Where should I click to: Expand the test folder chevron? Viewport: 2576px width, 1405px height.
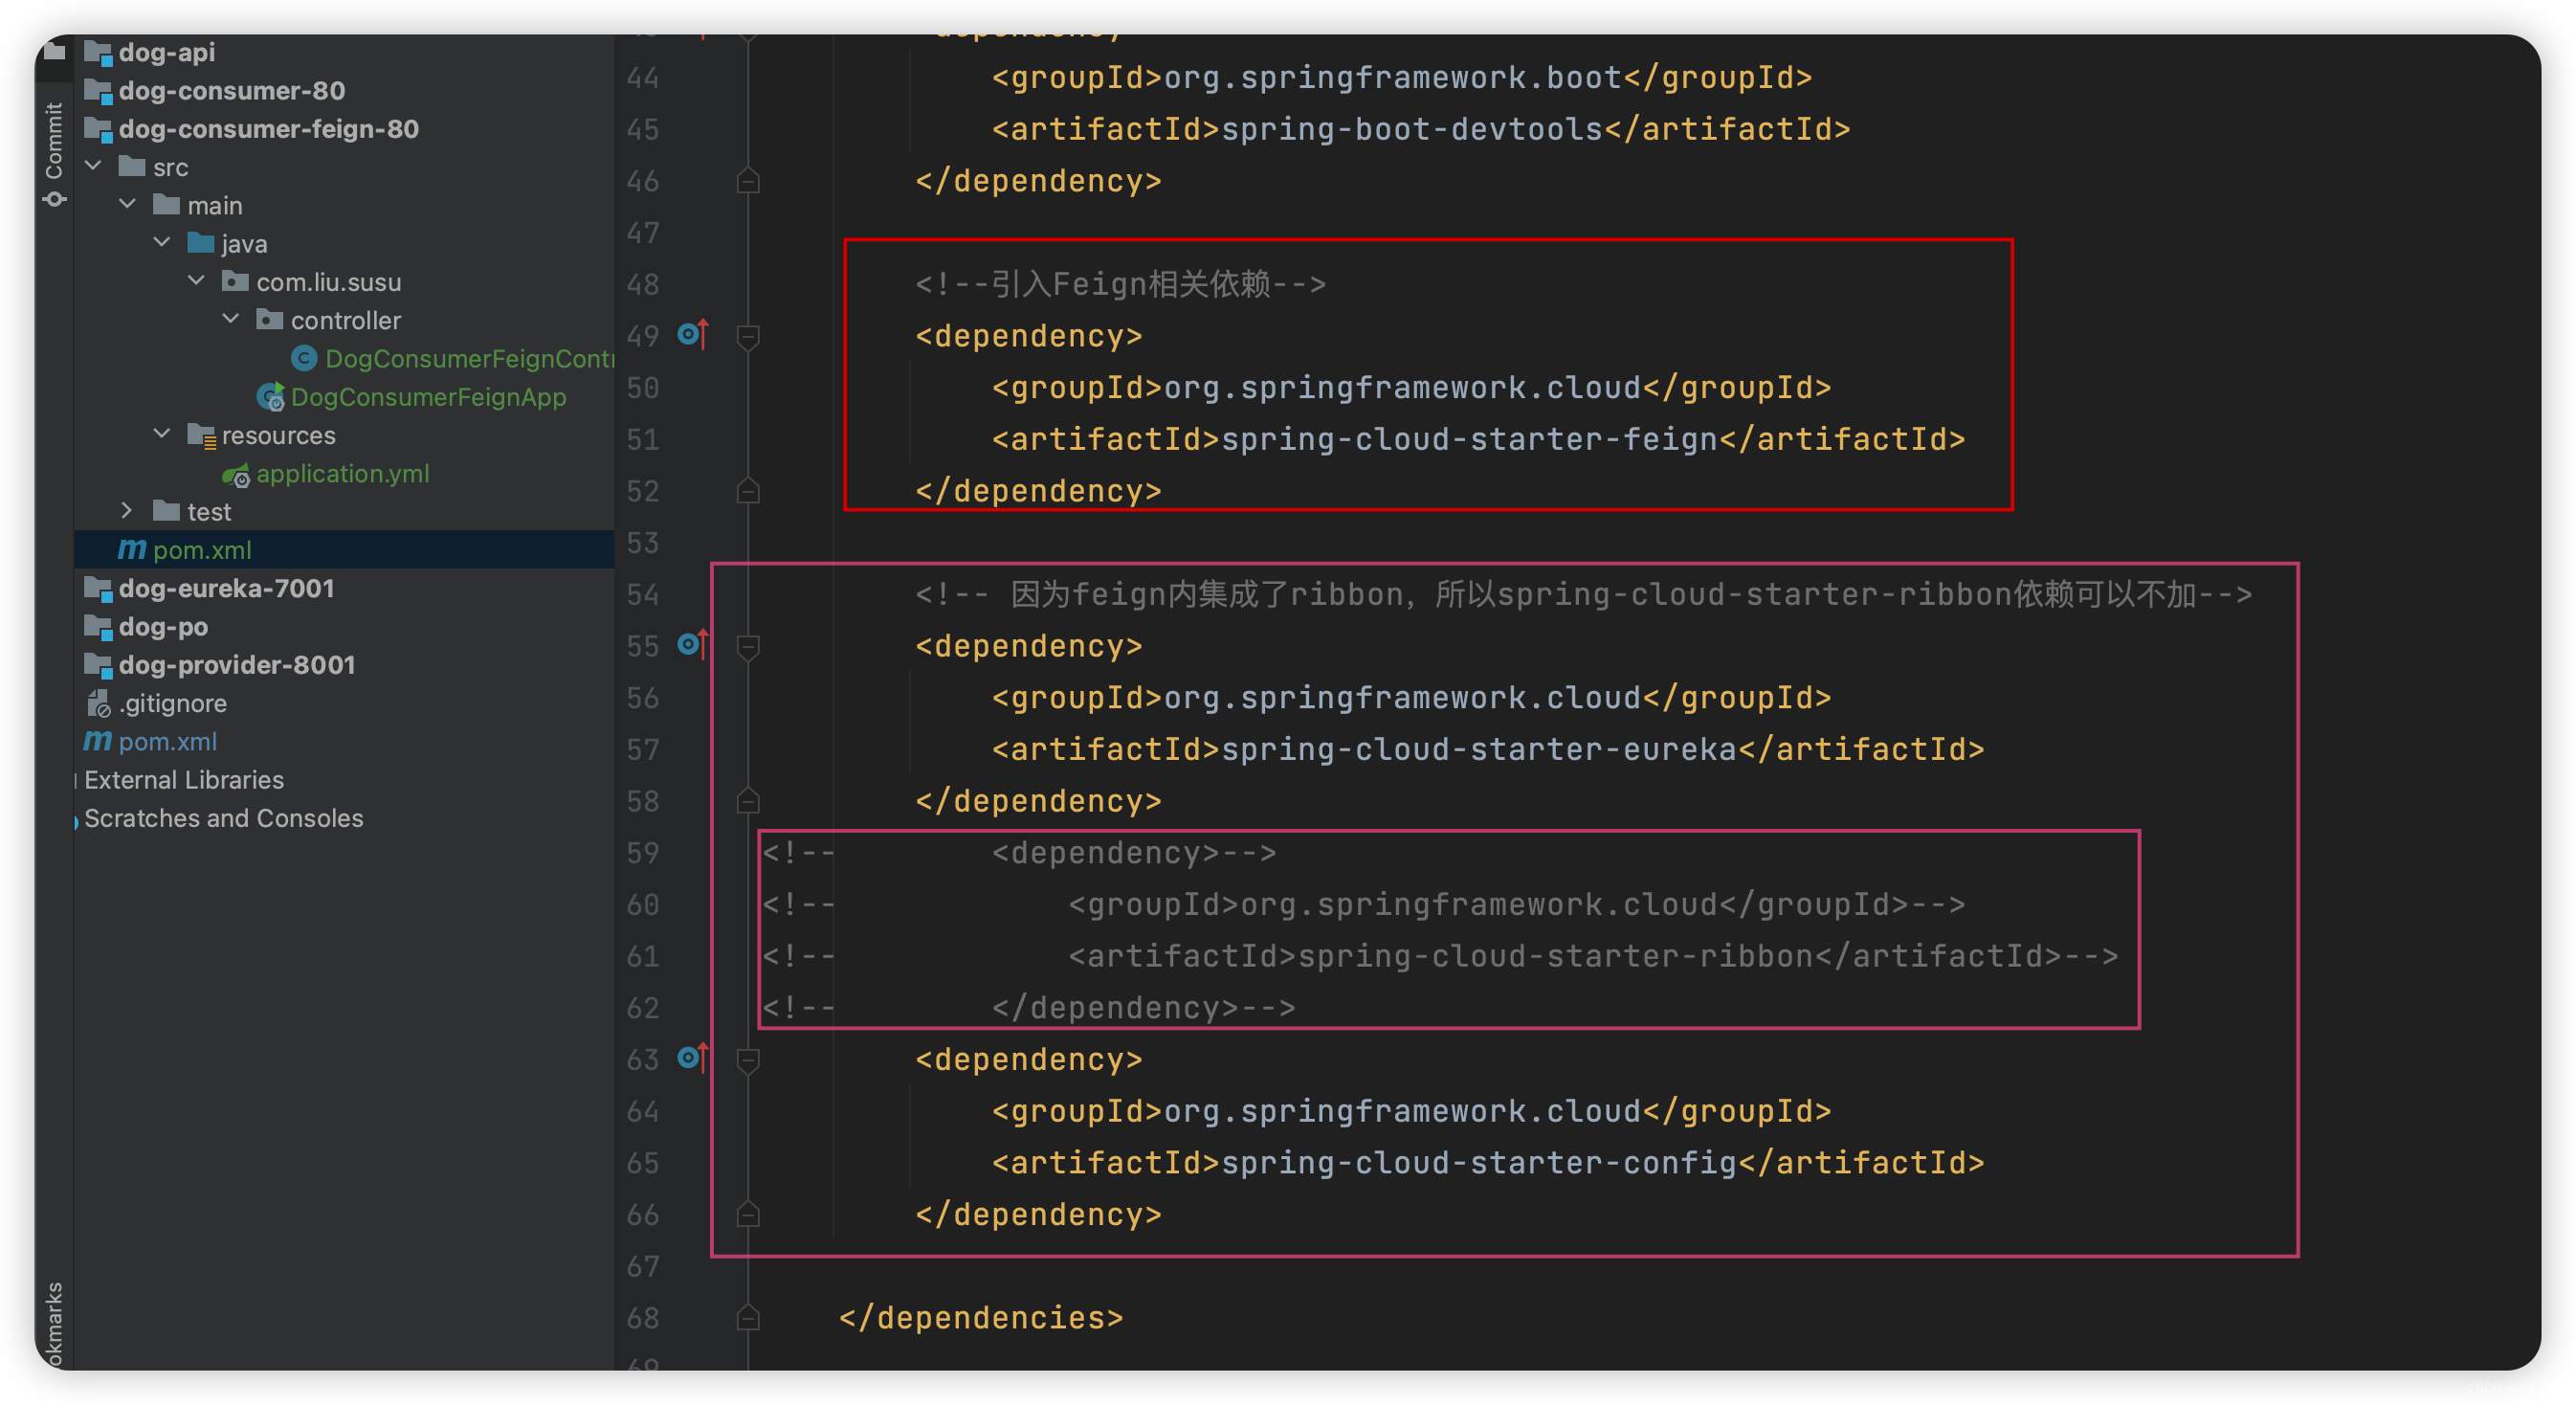coord(128,511)
